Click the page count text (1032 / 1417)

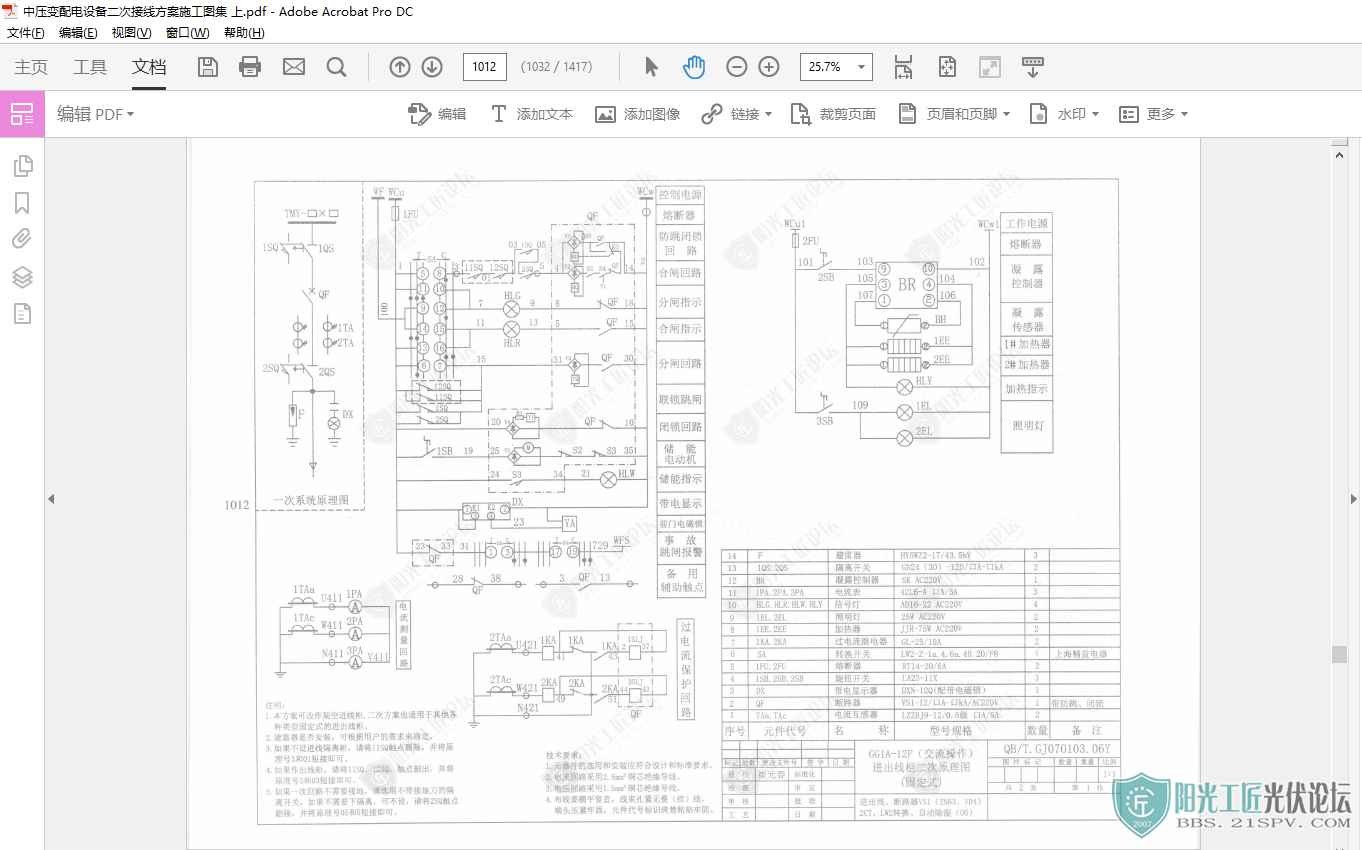[x=556, y=67]
